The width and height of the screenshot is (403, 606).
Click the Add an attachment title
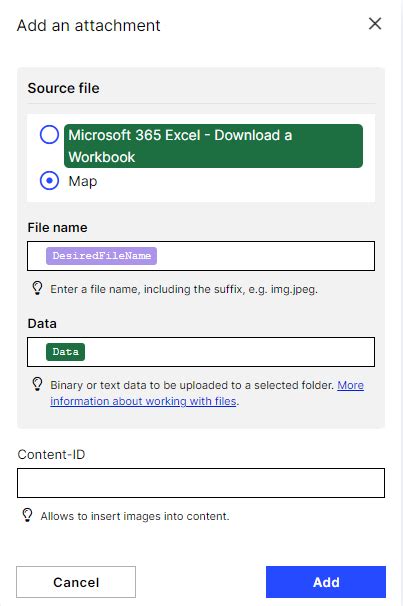88,26
